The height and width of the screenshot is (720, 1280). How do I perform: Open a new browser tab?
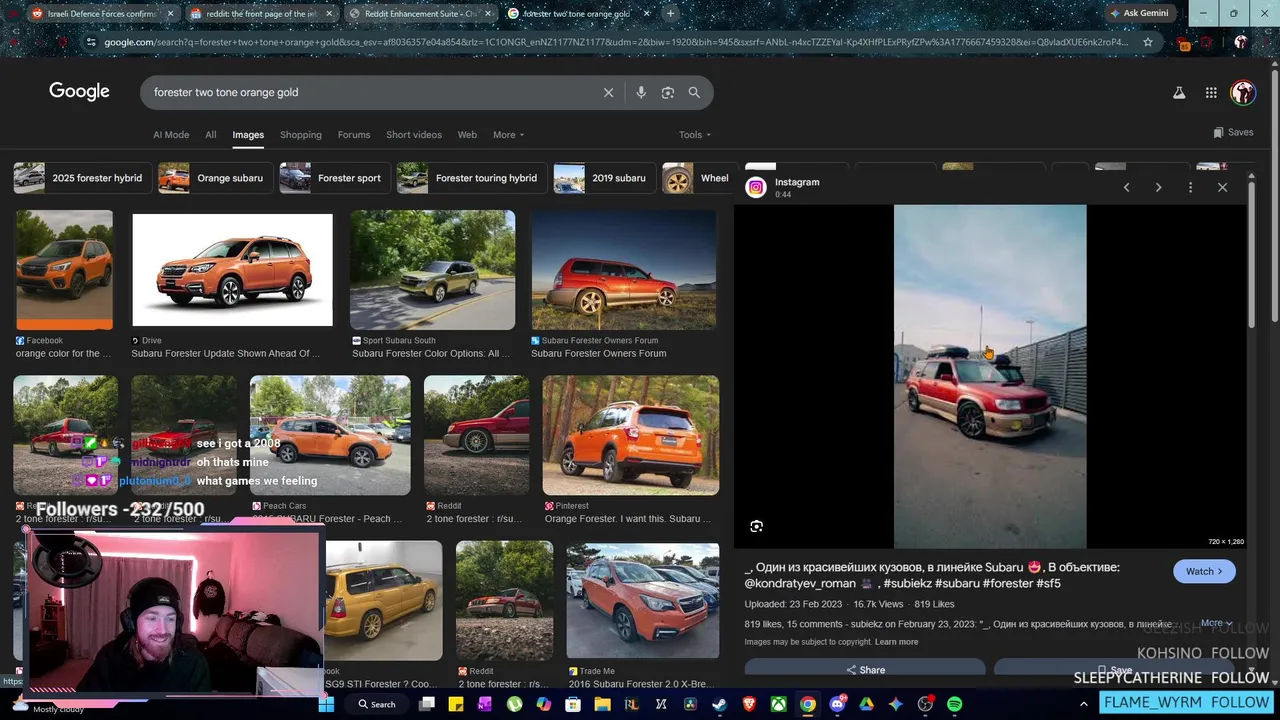(x=670, y=14)
